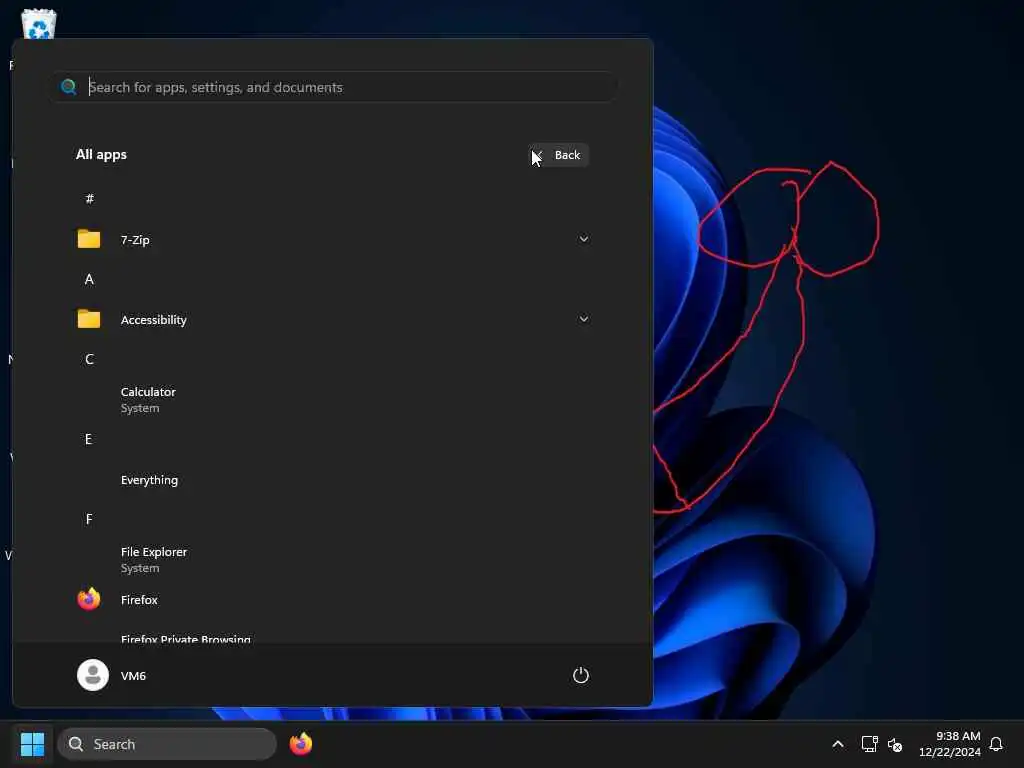
Task: Jump using the # letter header
Action: [x=89, y=199]
